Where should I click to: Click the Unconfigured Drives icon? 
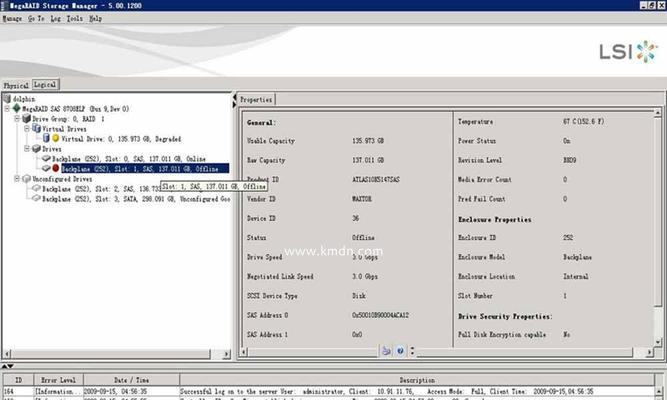click(x=26, y=178)
